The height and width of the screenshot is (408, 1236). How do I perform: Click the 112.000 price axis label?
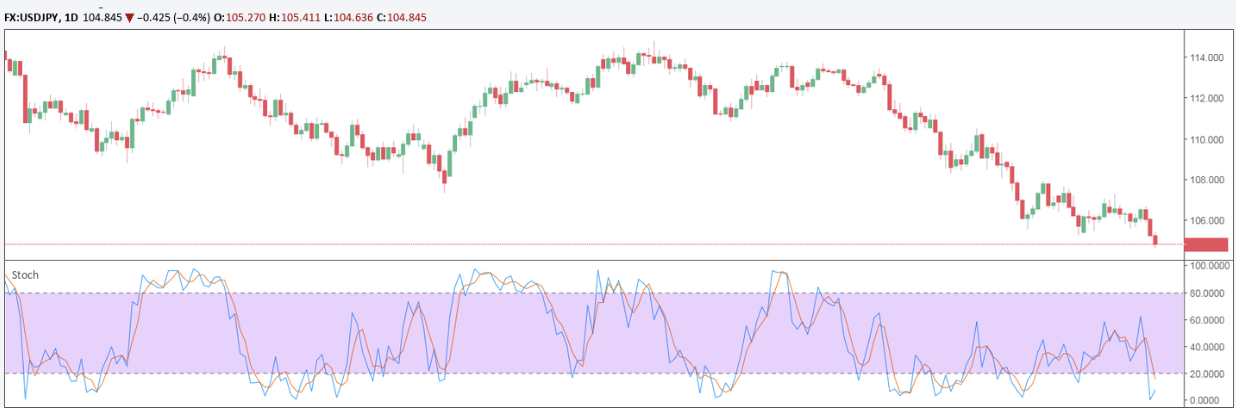tap(1207, 99)
